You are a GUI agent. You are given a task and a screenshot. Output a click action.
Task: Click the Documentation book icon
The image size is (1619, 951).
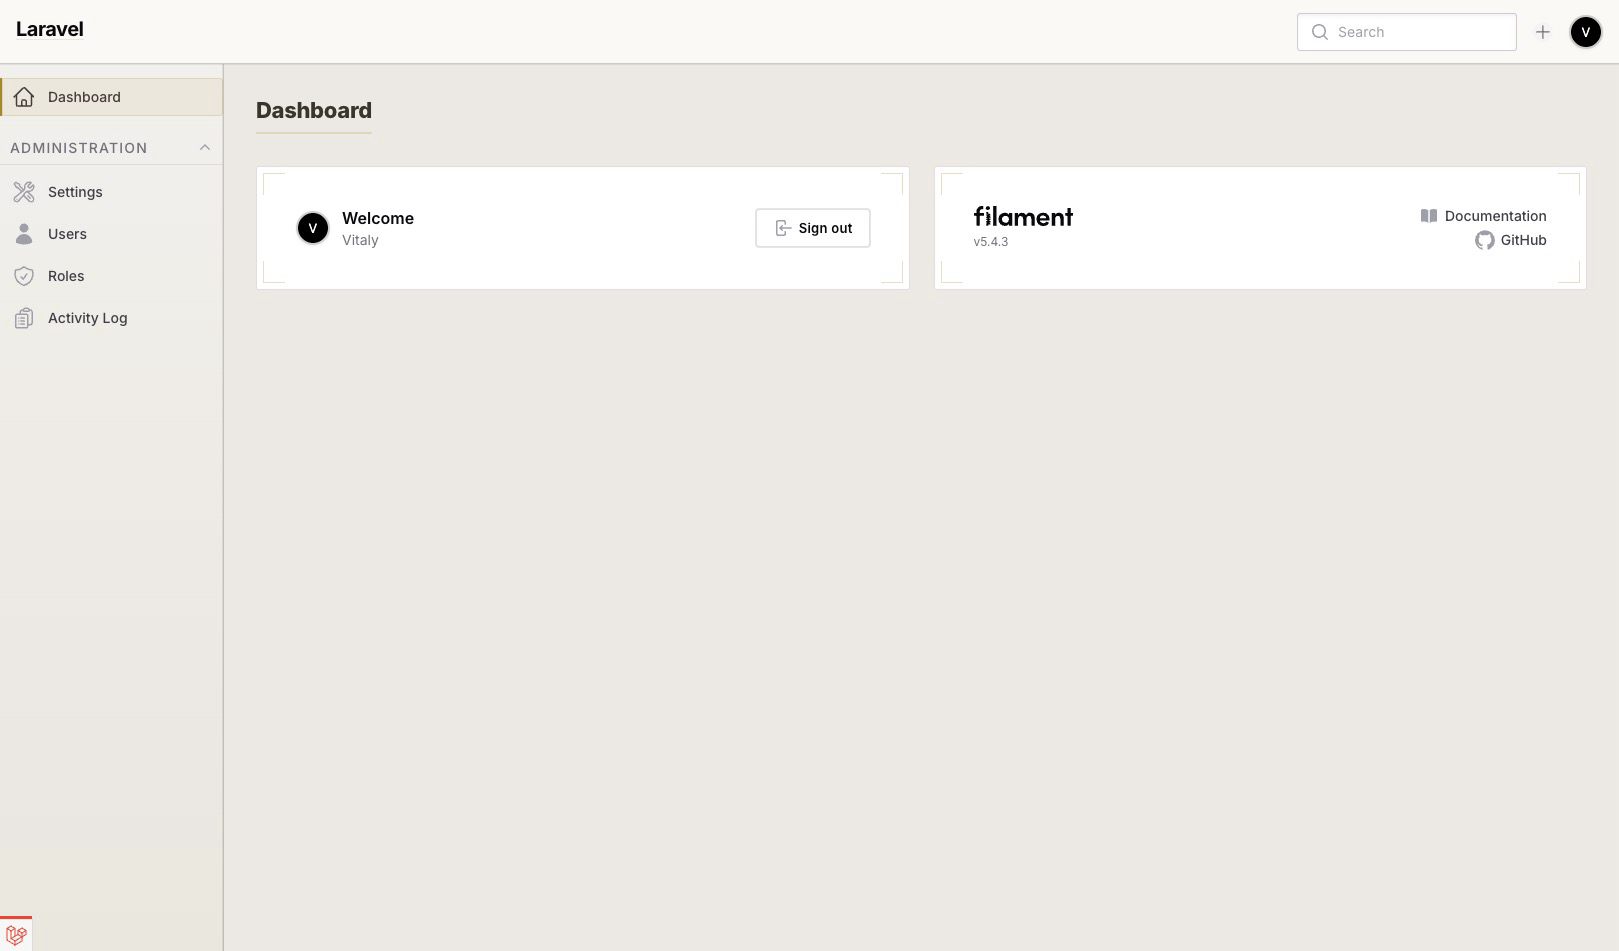point(1429,216)
